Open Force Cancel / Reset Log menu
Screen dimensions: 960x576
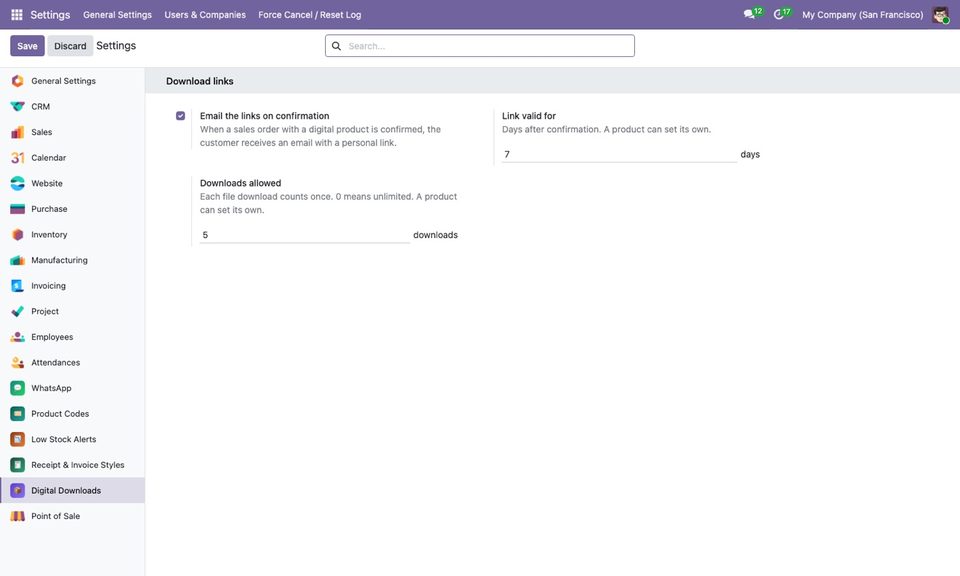coord(310,15)
